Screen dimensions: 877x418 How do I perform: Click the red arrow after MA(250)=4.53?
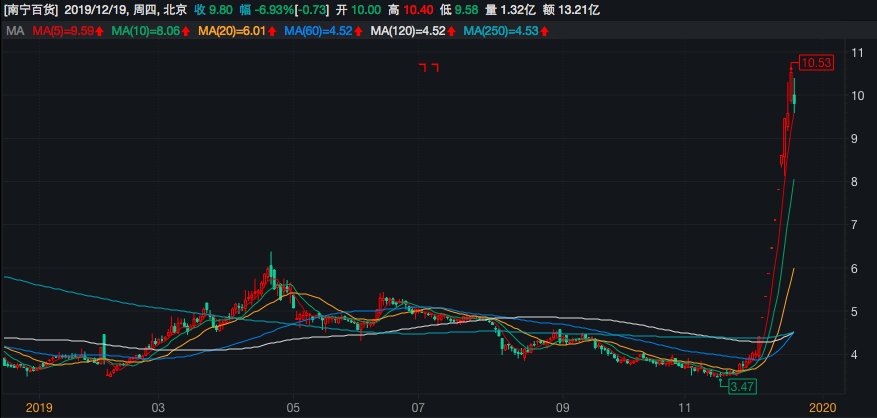pos(549,32)
